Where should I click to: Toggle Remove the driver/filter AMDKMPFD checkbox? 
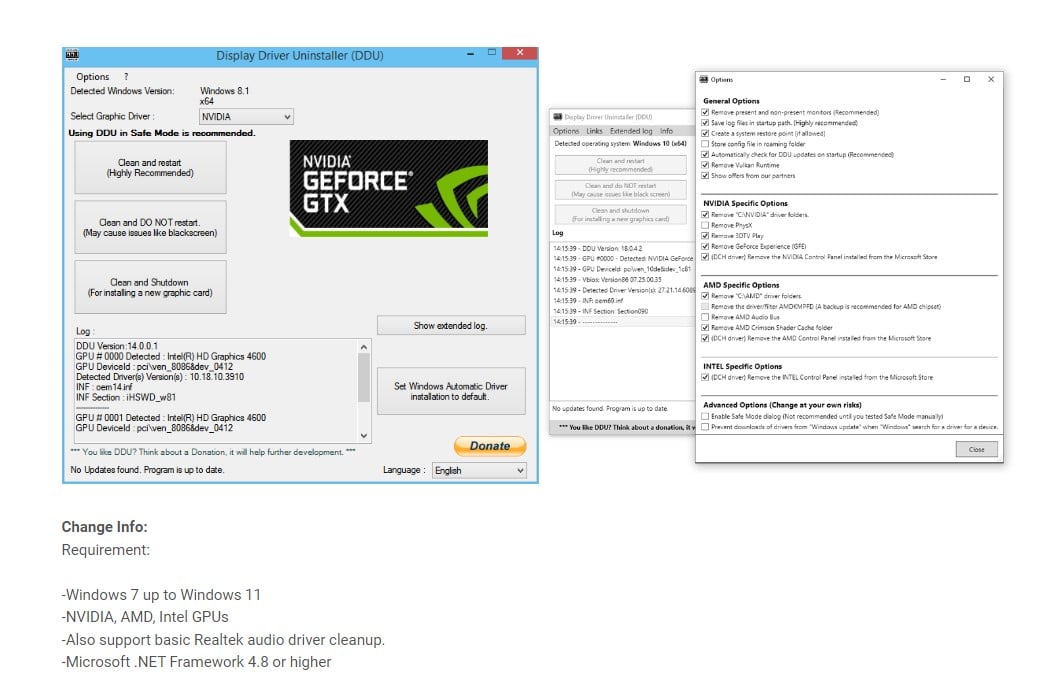tap(705, 307)
